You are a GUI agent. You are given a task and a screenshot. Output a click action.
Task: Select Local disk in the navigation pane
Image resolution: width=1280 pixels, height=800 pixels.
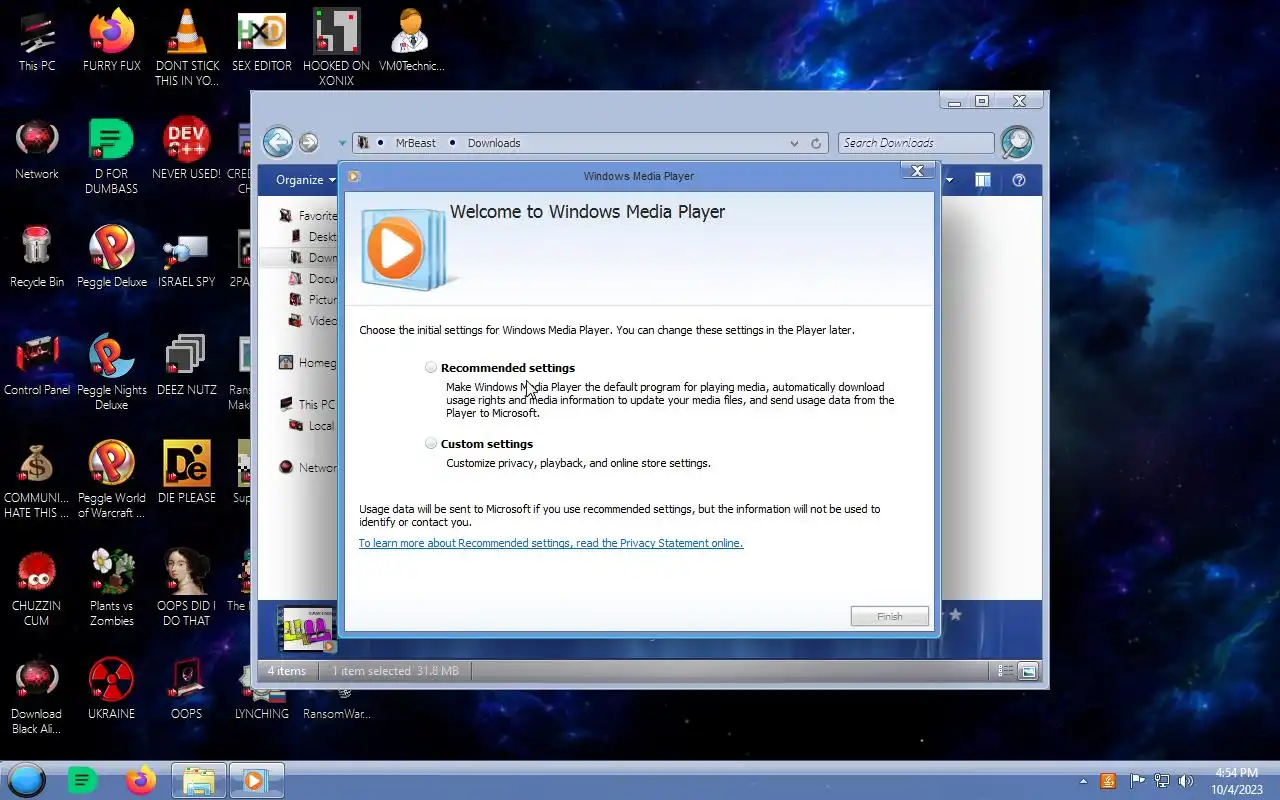(313, 425)
